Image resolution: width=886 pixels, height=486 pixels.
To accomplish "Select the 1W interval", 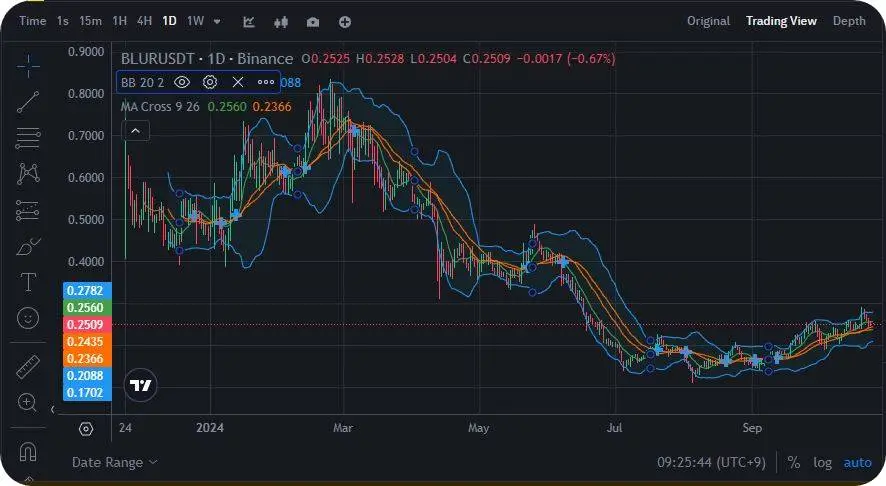I will point(196,21).
